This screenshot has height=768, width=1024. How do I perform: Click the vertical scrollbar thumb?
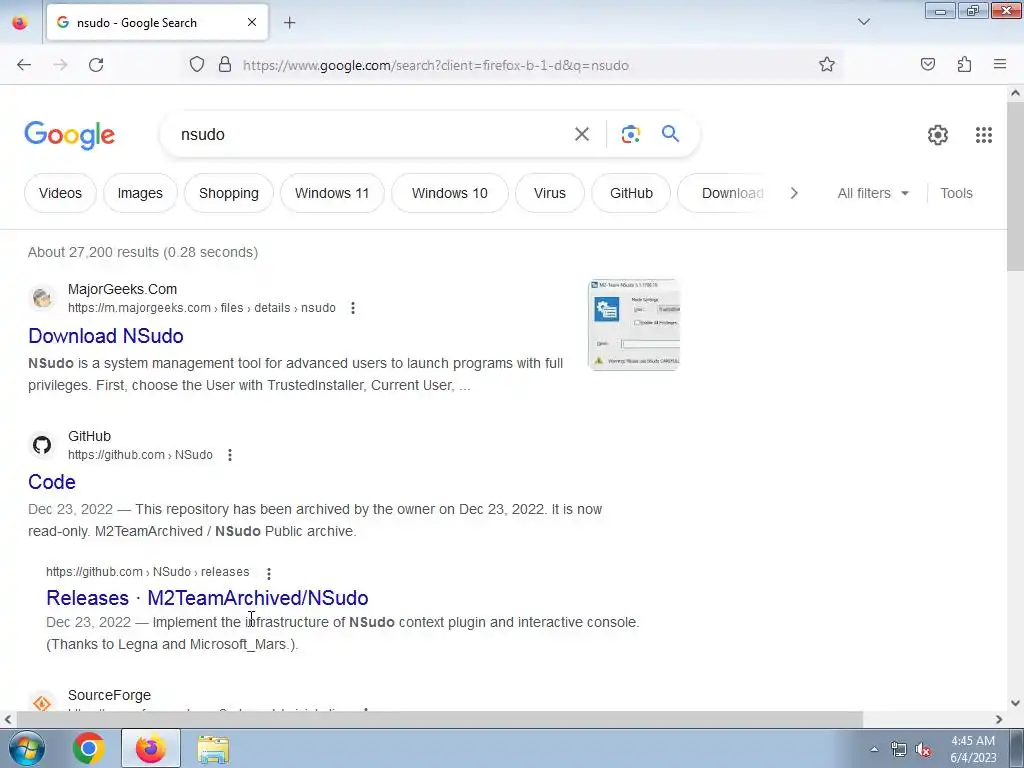tap(1015, 186)
